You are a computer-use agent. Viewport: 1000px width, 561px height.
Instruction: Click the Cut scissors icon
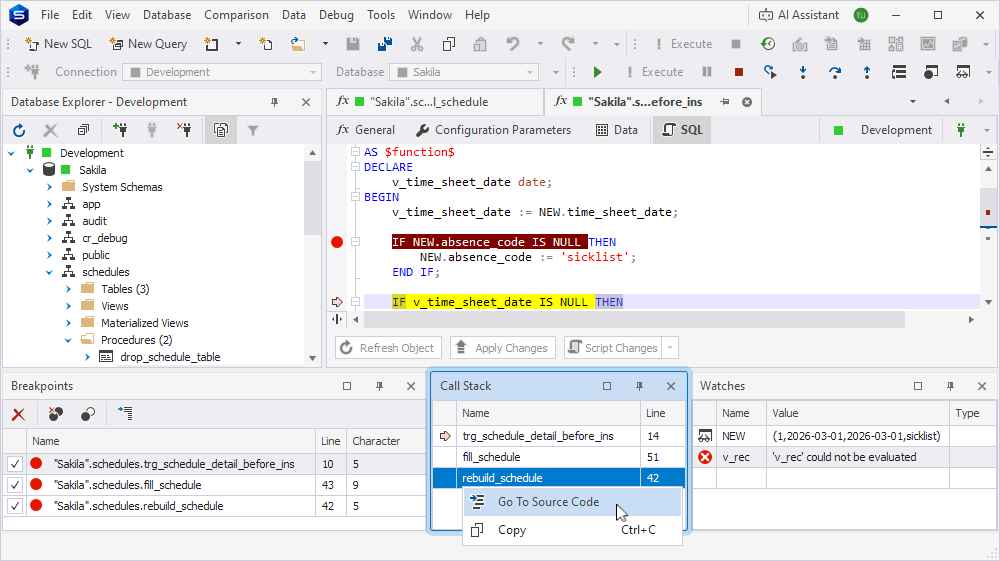click(x=416, y=44)
